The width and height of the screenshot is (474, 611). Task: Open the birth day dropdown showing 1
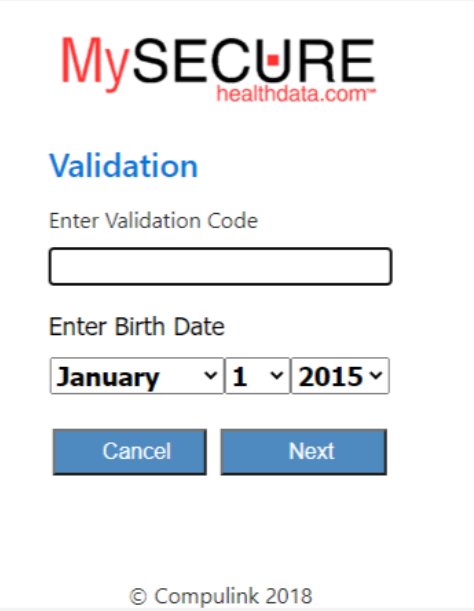click(x=258, y=376)
